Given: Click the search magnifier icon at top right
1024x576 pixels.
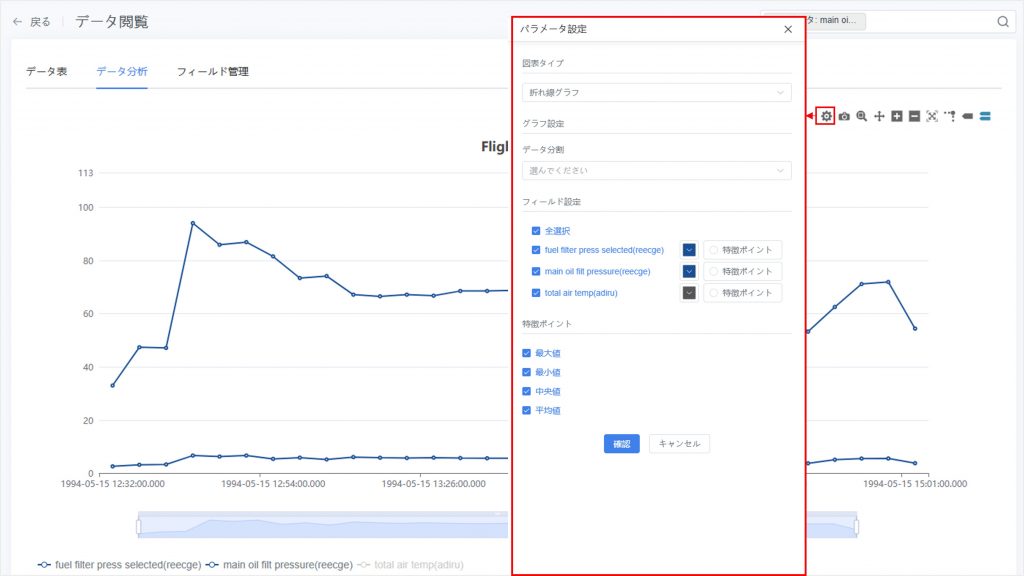Looking at the screenshot, I should click(1003, 22).
